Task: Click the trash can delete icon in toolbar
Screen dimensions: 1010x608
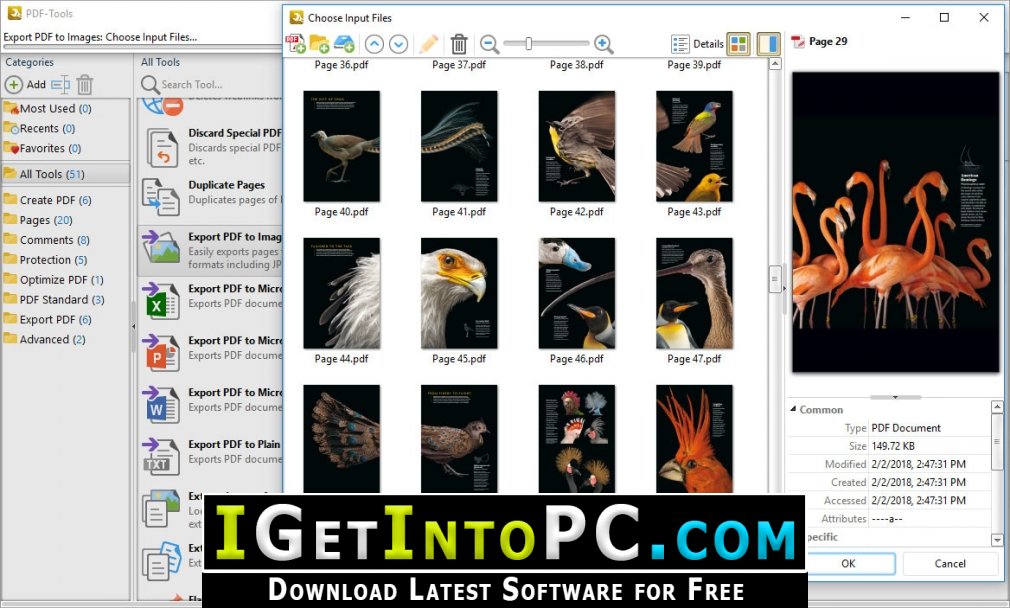Action: pos(459,44)
